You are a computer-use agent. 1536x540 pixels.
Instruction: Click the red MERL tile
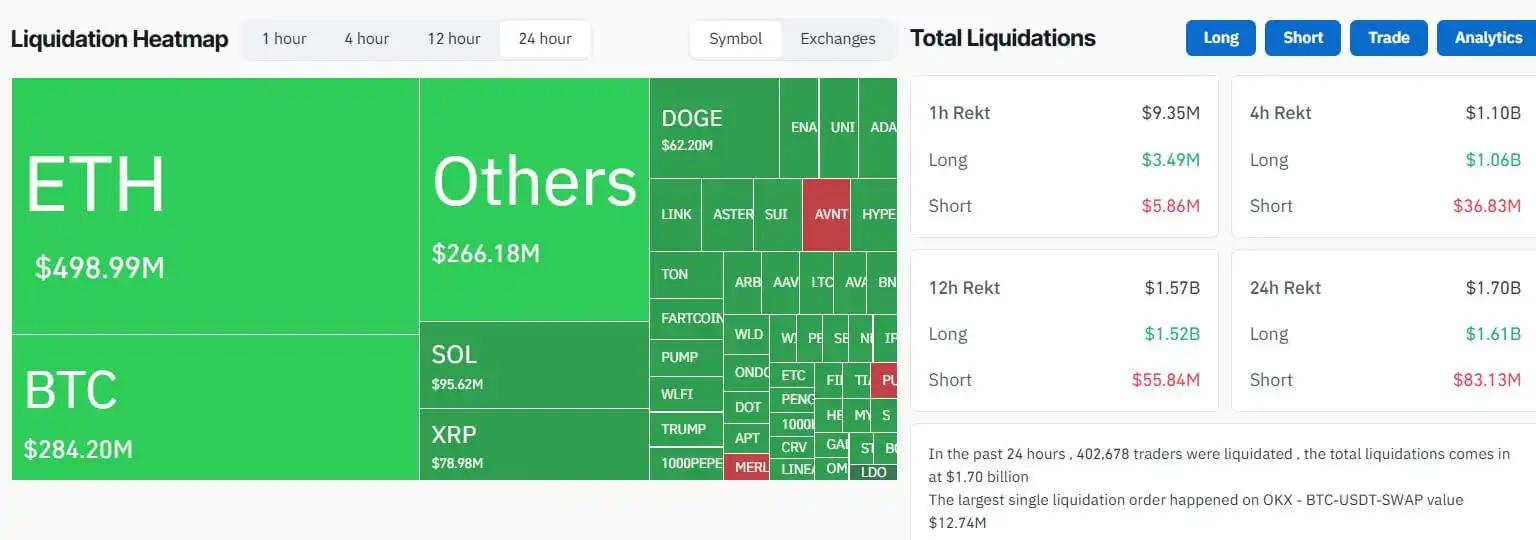746,467
